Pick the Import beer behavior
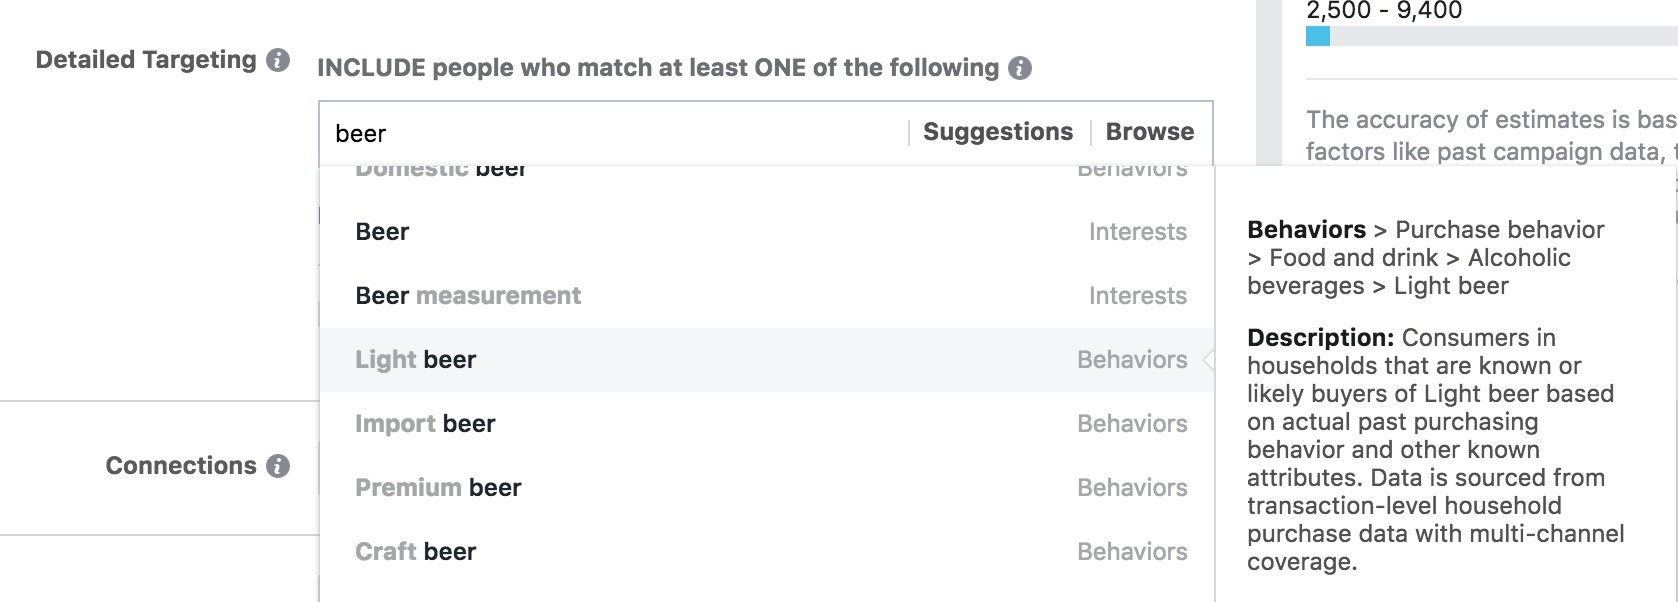1678x602 pixels. (425, 424)
